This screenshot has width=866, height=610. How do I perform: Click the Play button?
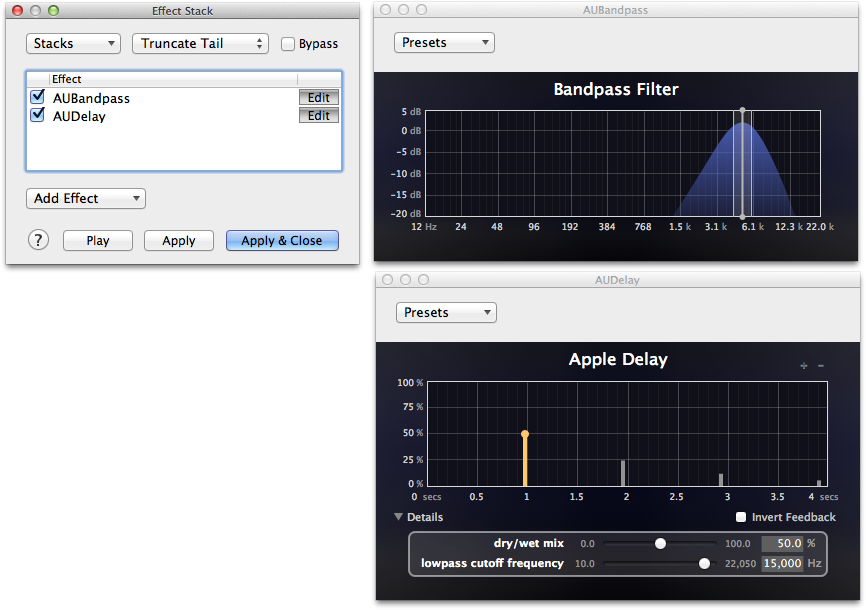click(98, 241)
